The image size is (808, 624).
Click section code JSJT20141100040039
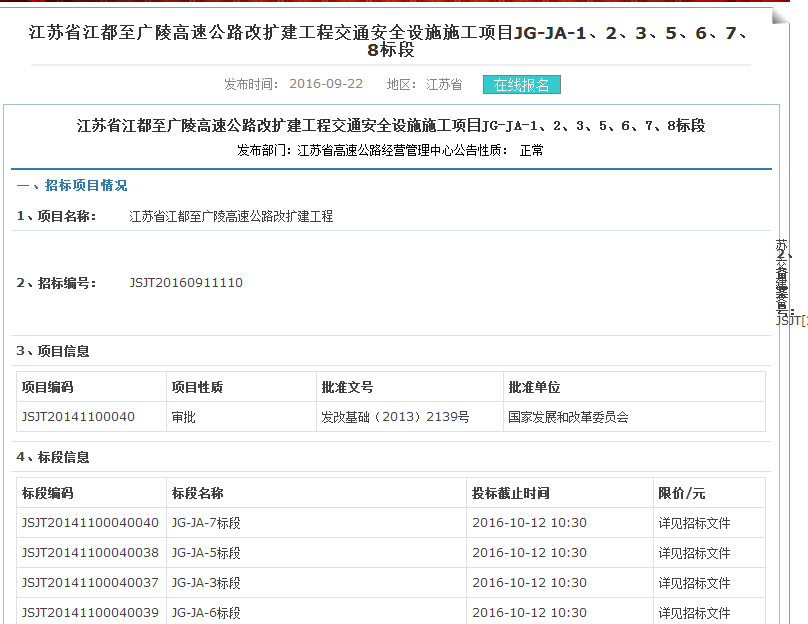90,613
